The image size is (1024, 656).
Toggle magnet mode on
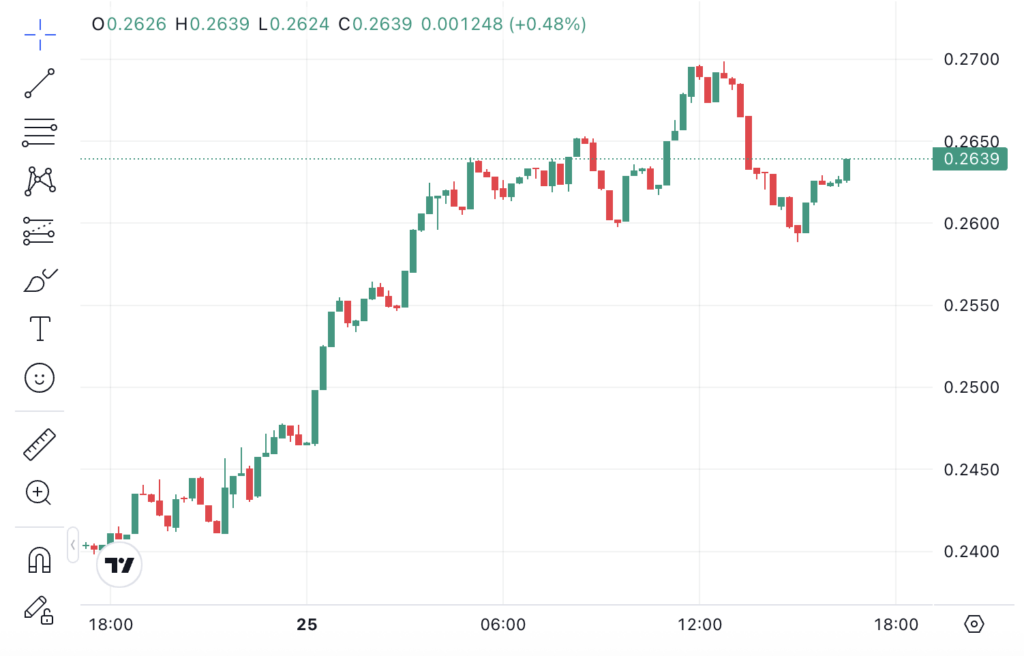pyautogui.click(x=40, y=559)
